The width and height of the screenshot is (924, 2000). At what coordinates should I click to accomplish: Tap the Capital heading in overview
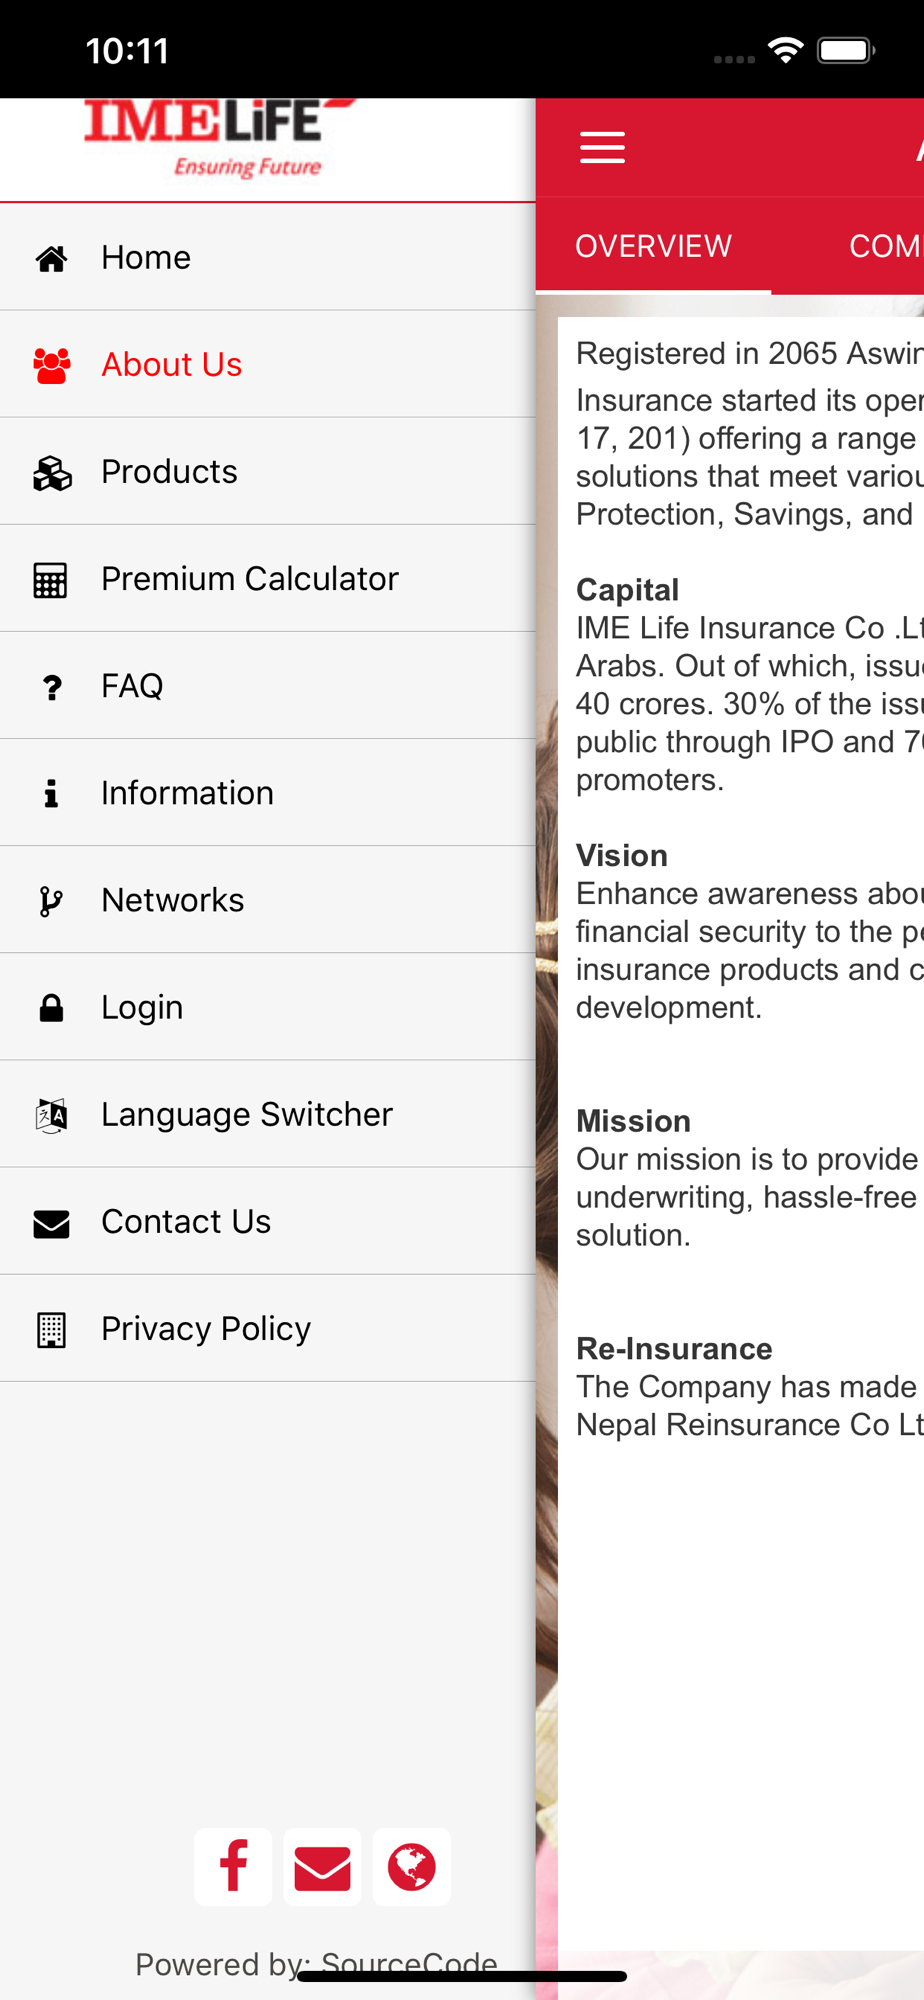[627, 590]
